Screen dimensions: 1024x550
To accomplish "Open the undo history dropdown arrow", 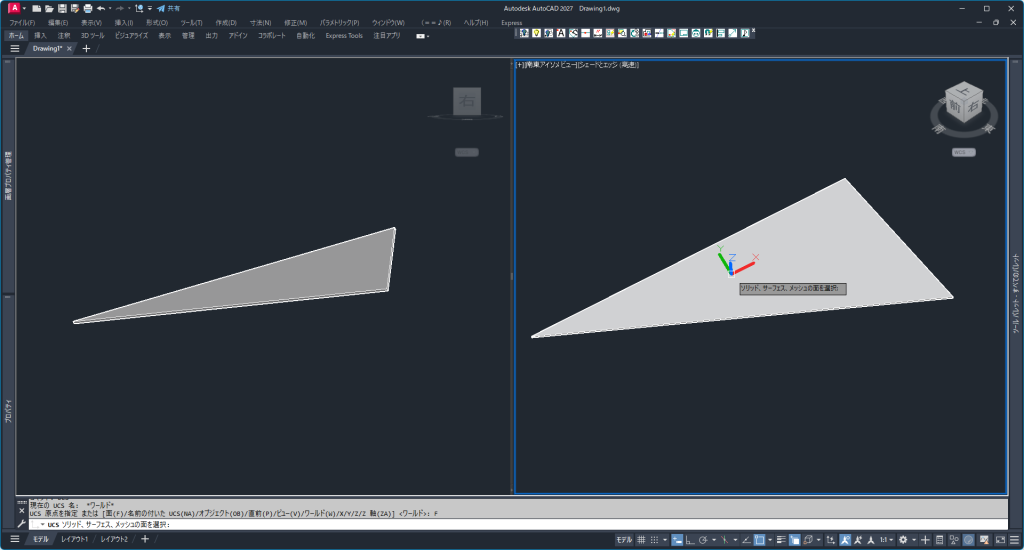I will [110, 8].
